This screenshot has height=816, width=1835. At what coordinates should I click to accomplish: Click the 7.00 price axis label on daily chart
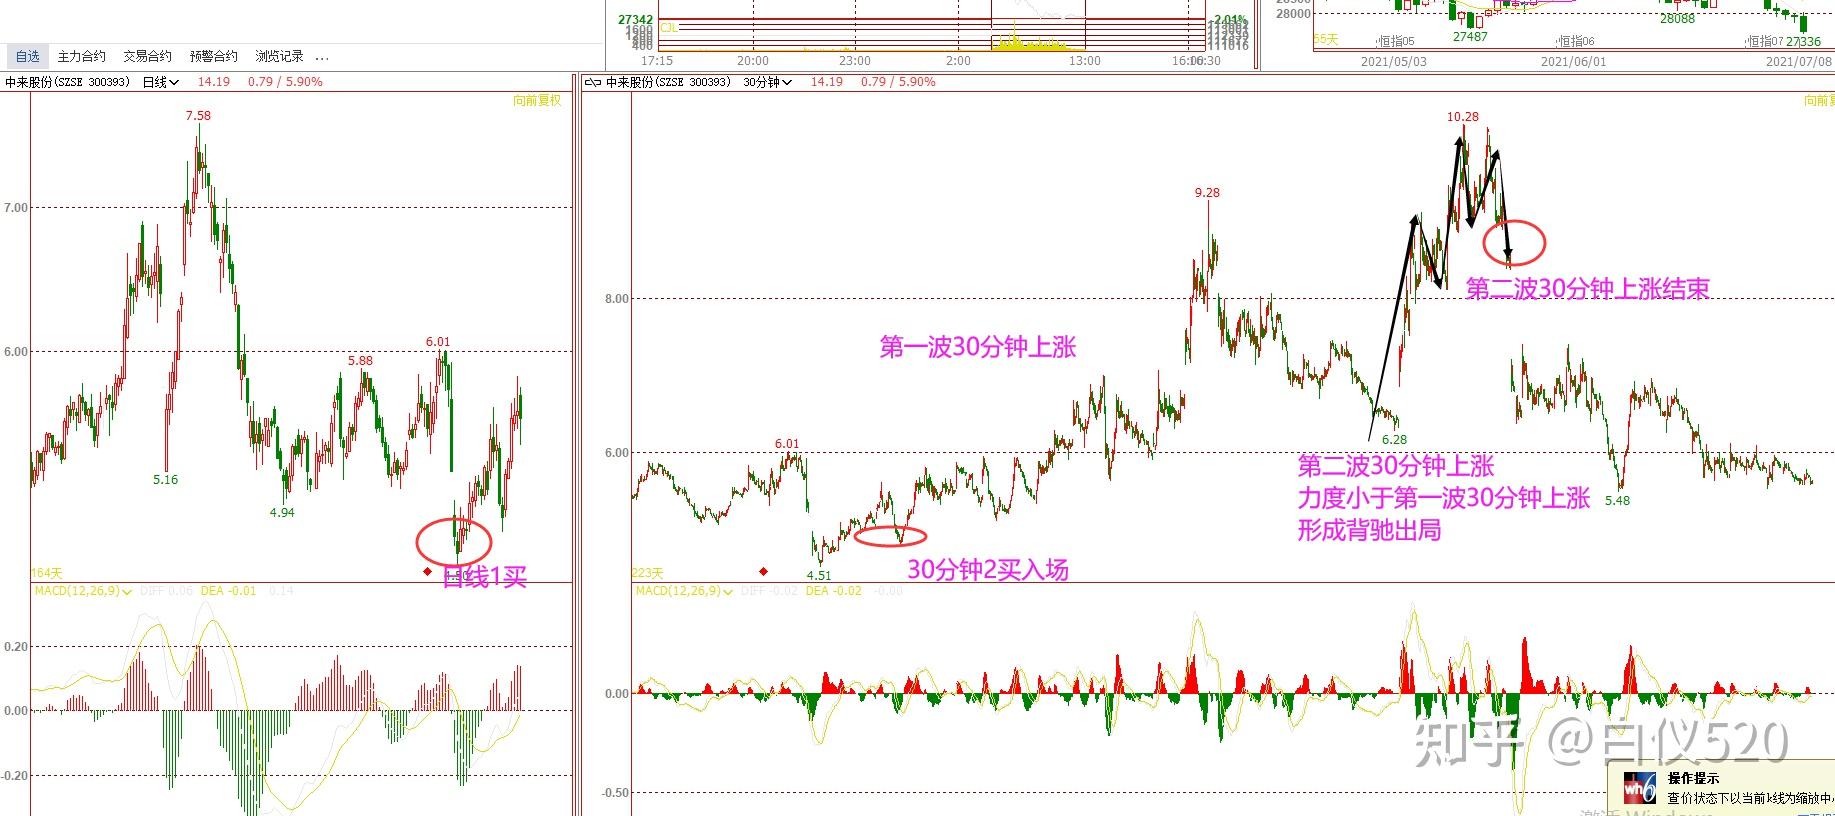pos(16,208)
